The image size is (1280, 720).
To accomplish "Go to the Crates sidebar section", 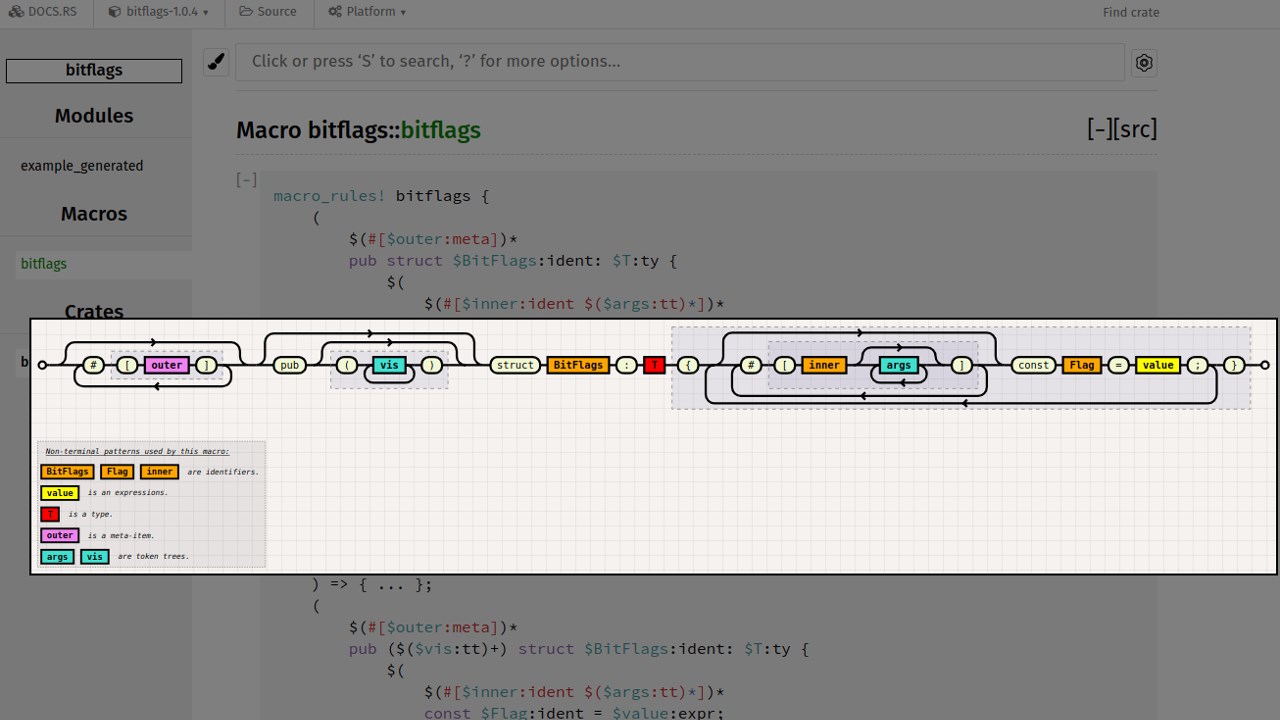I will (x=94, y=311).
